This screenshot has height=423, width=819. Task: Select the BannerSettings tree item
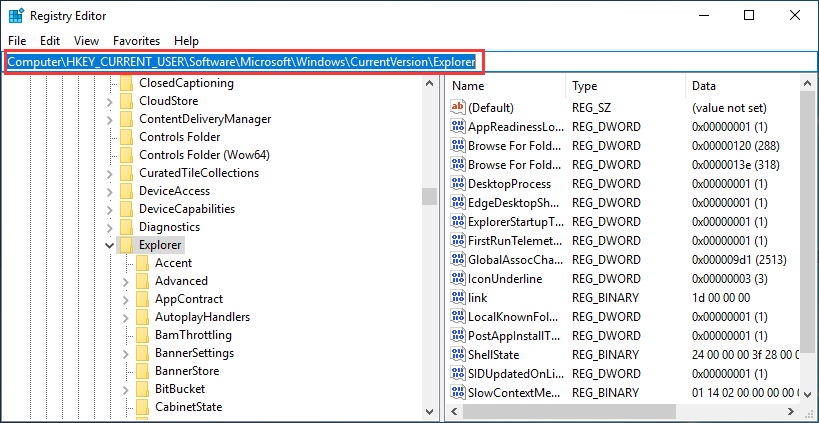[x=194, y=353]
